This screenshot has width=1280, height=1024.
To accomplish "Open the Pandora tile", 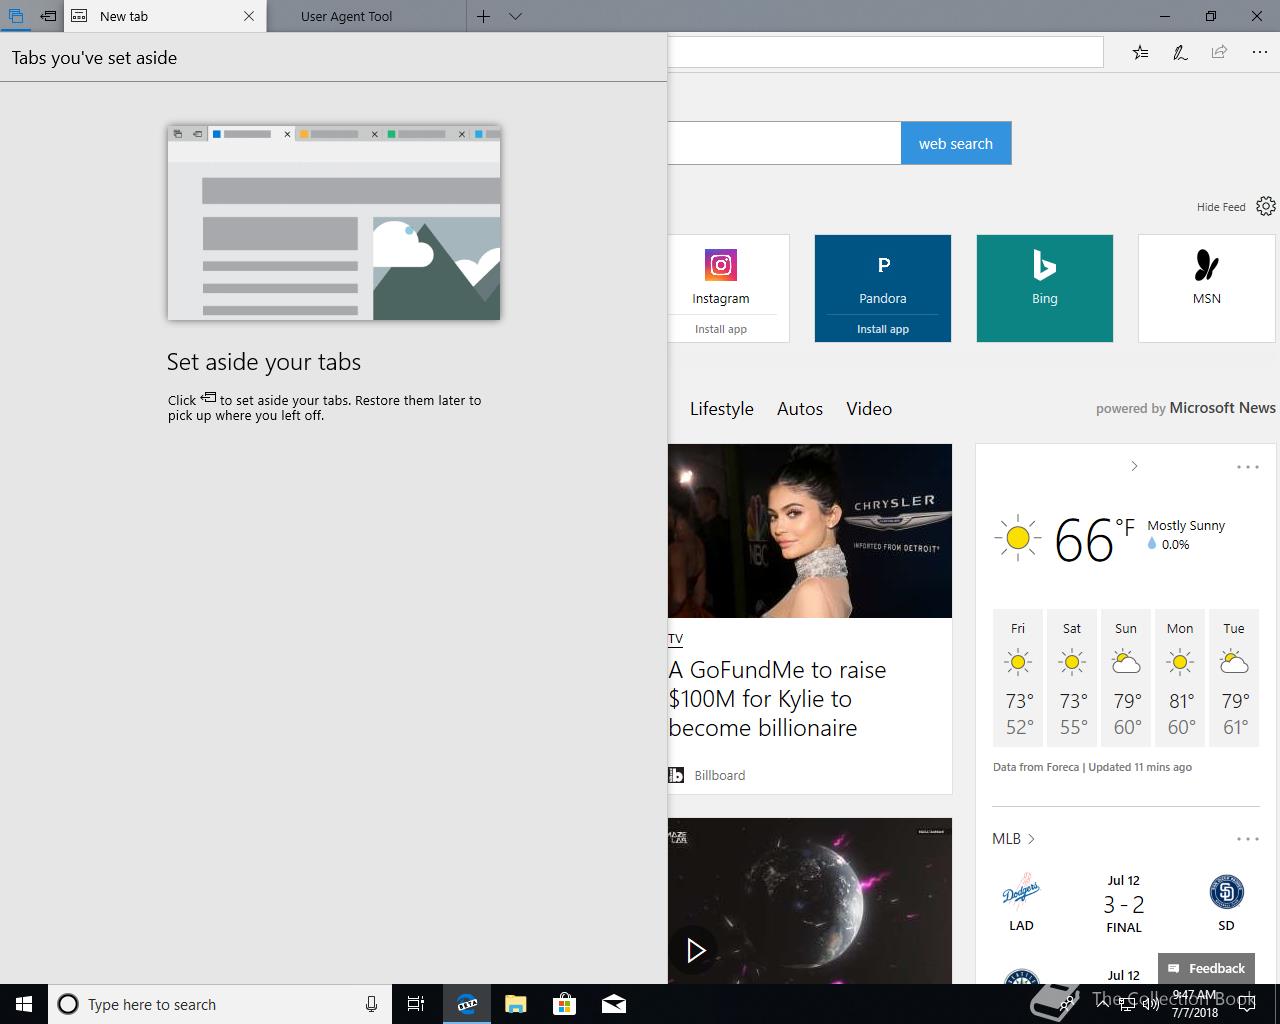I will coord(883,276).
